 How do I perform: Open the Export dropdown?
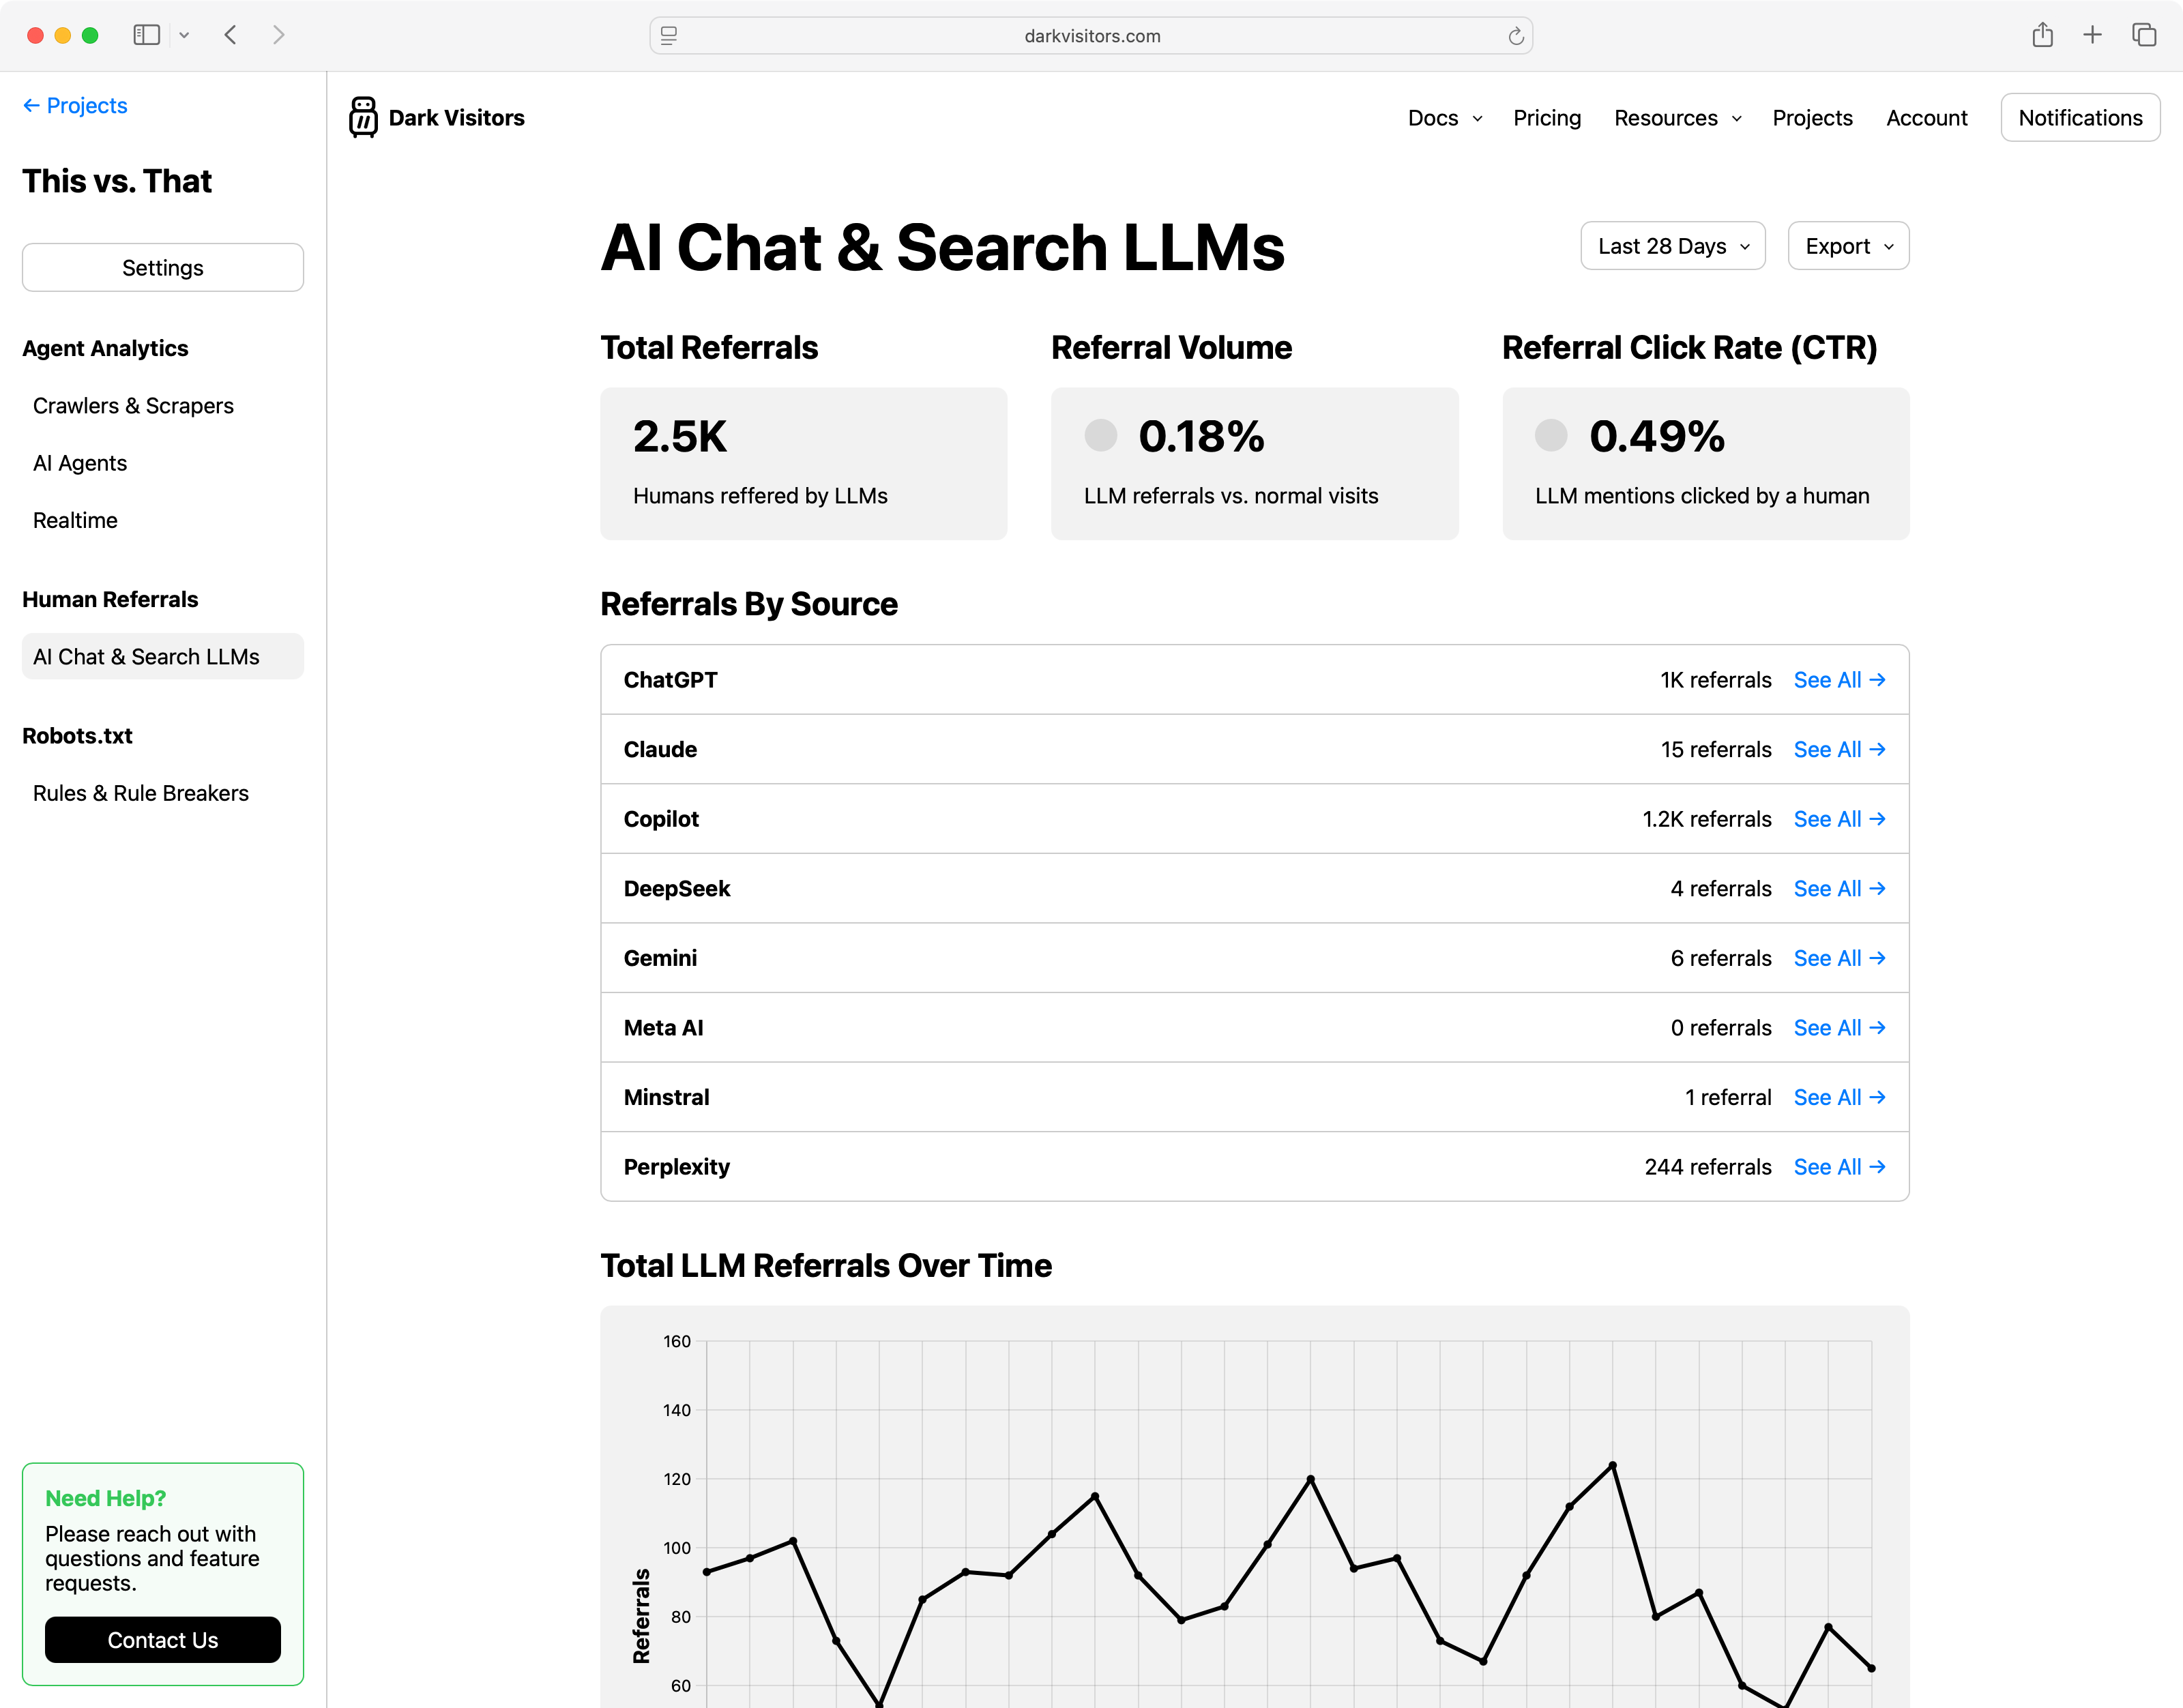1848,246
